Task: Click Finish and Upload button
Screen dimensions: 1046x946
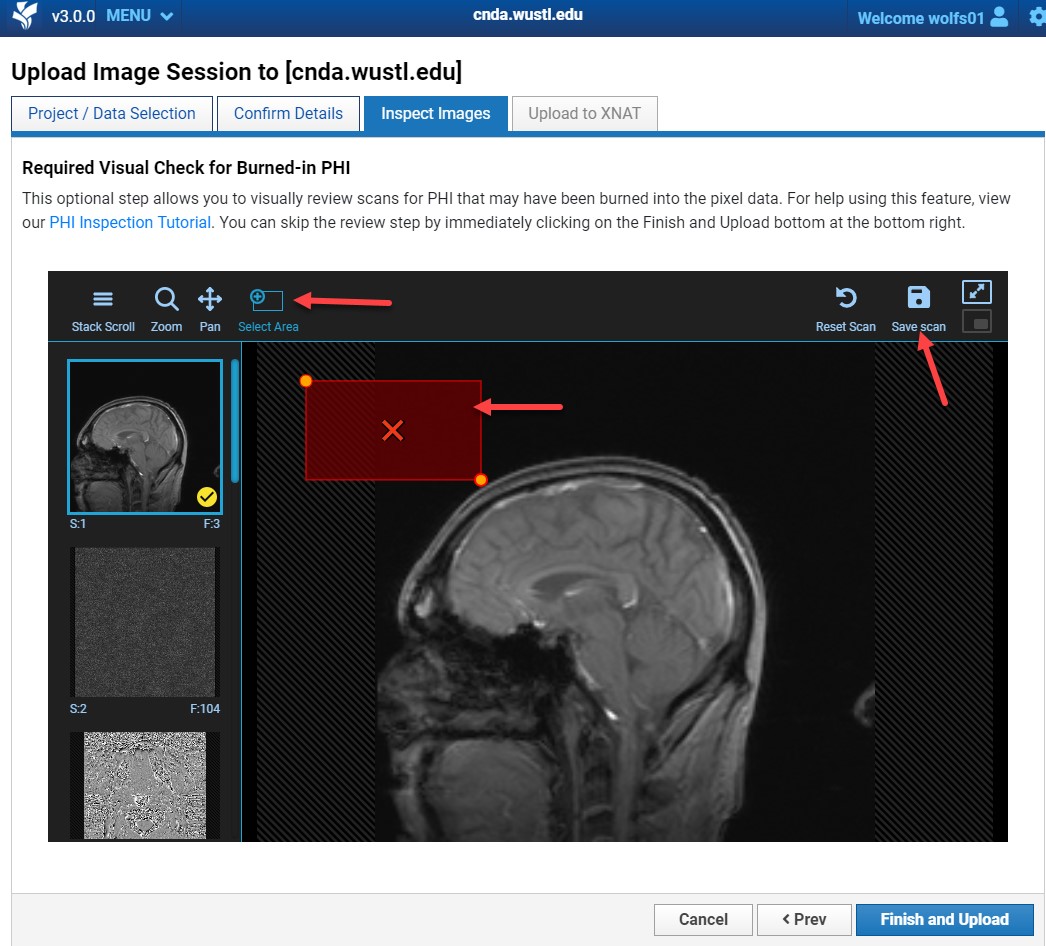Action: [944, 920]
